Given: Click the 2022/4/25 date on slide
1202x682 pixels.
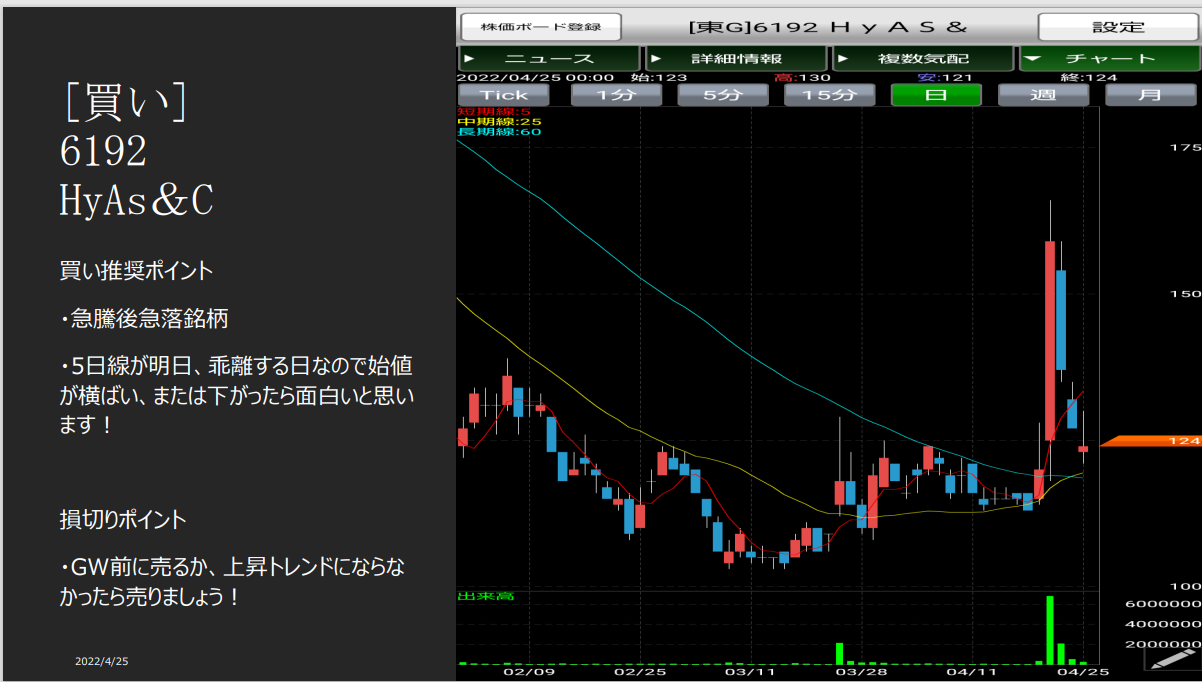Looking at the screenshot, I should (x=102, y=661).
